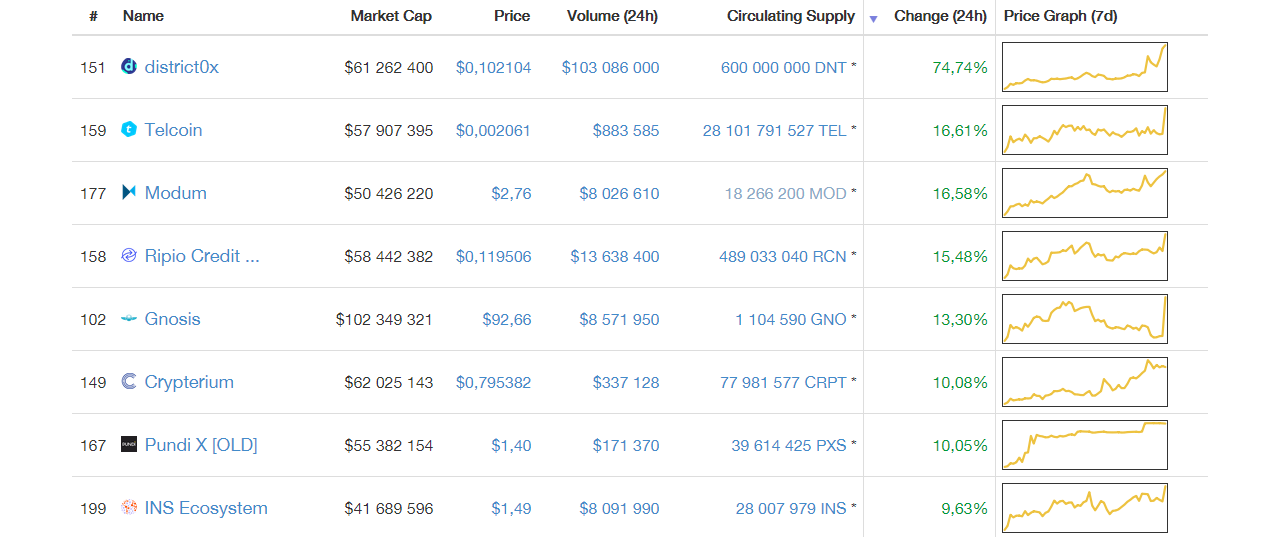Image resolution: width=1285 pixels, height=537 pixels.
Task: Click supply 489 033 040 RCN
Action: (x=783, y=257)
